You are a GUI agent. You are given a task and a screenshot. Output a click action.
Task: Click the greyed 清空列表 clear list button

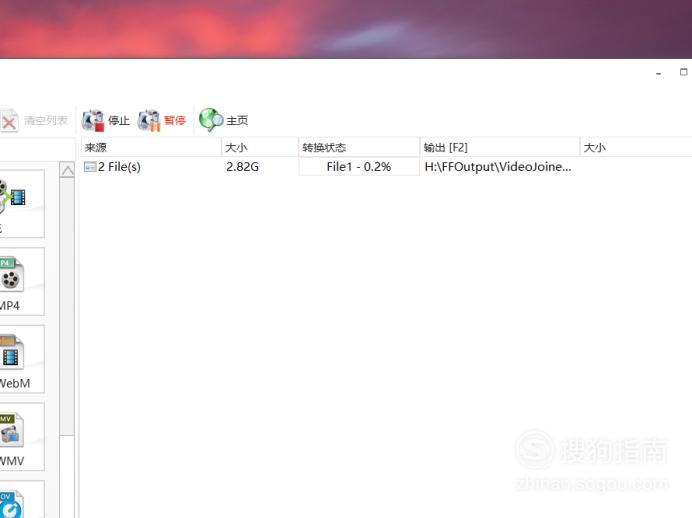(34, 120)
